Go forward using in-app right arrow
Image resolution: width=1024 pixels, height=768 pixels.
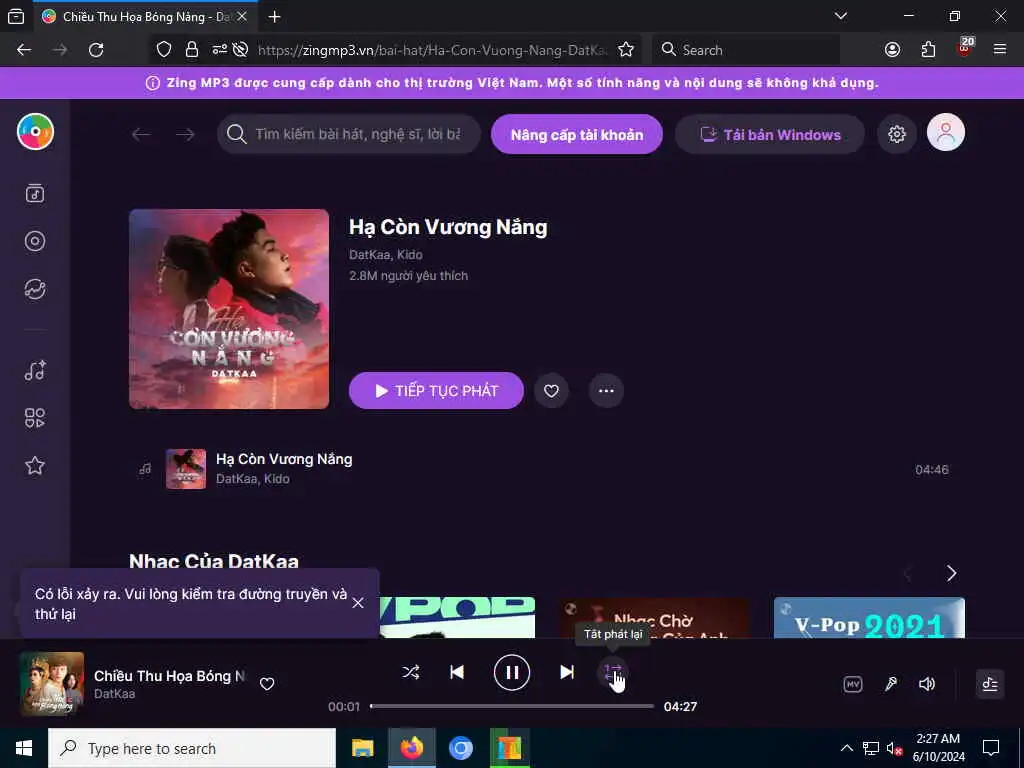[185, 135]
